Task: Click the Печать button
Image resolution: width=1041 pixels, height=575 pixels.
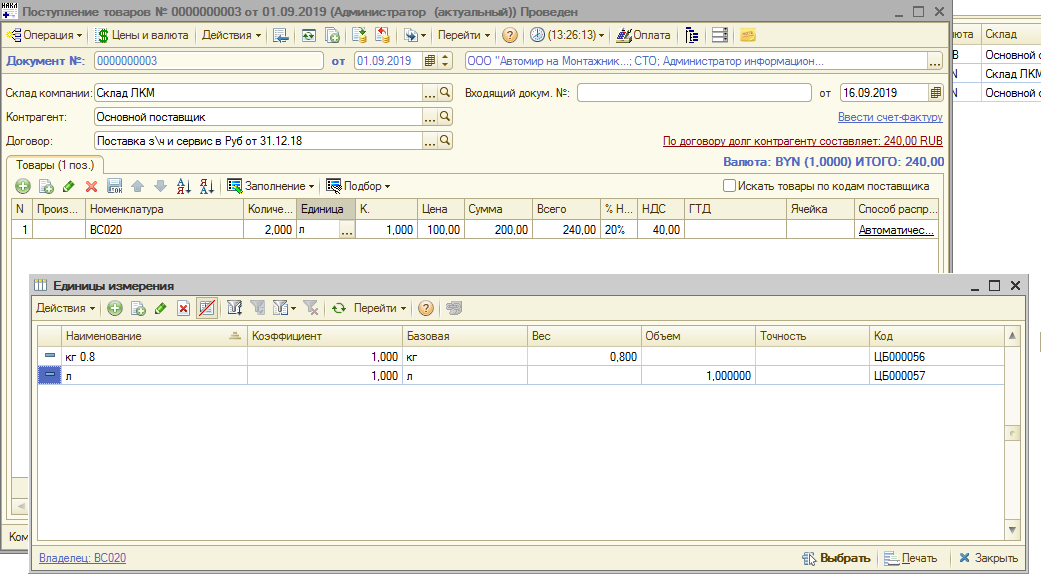Action: [x=910, y=558]
